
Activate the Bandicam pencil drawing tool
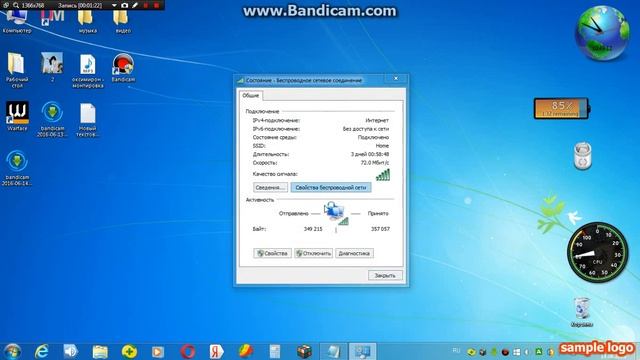[x=135, y=5]
